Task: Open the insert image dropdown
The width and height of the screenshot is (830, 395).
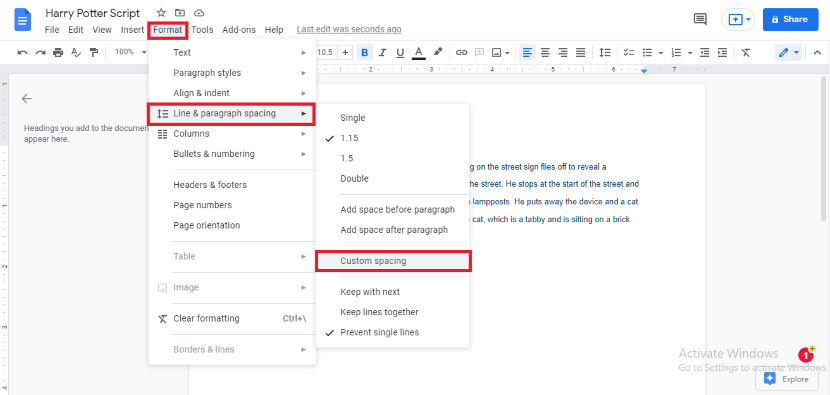Action: click(500, 52)
